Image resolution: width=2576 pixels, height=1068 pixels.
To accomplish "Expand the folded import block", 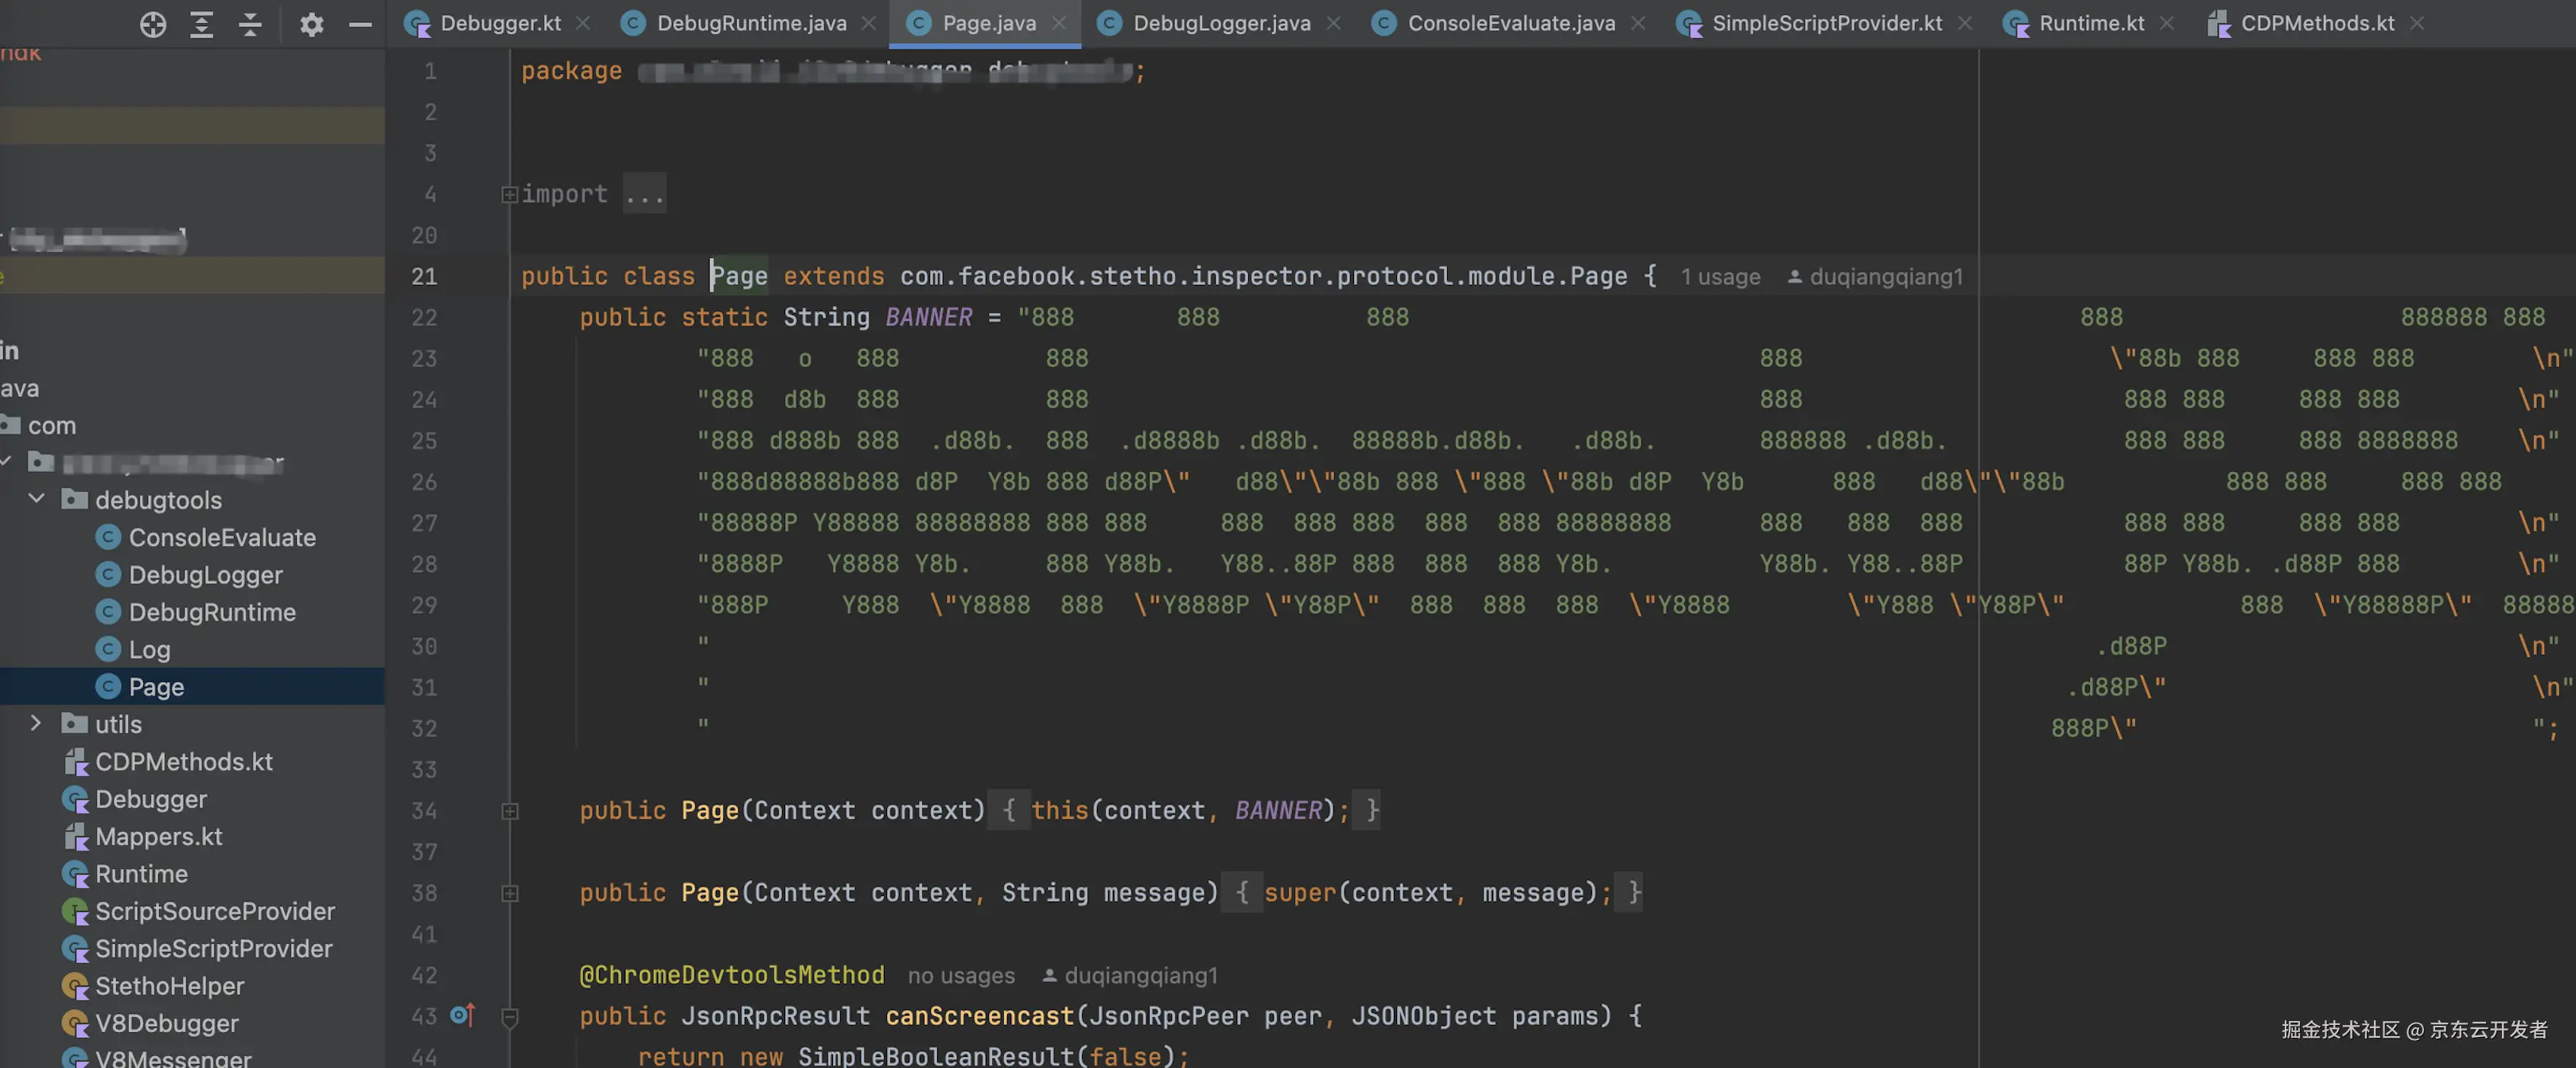I will (510, 194).
